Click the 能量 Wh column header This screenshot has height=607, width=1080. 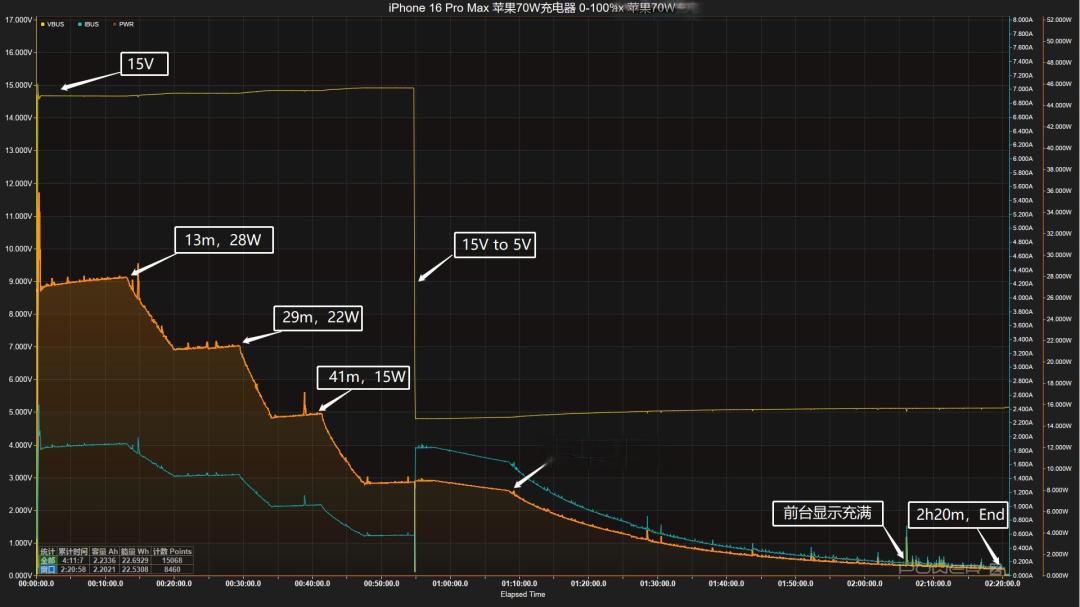pyautogui.click(x=135, y=551)
